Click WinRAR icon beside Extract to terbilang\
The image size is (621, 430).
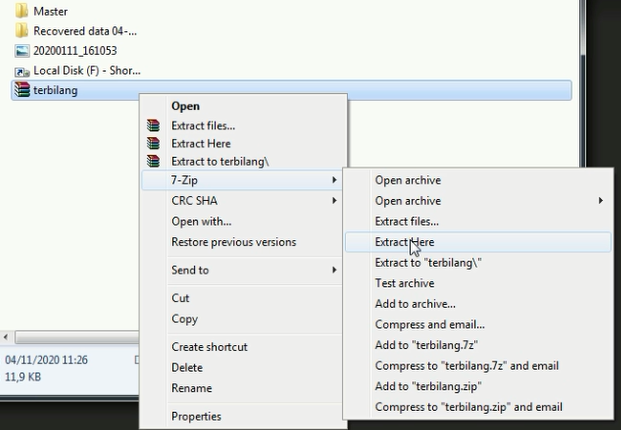pyautogui.click(x=153, y=161)
